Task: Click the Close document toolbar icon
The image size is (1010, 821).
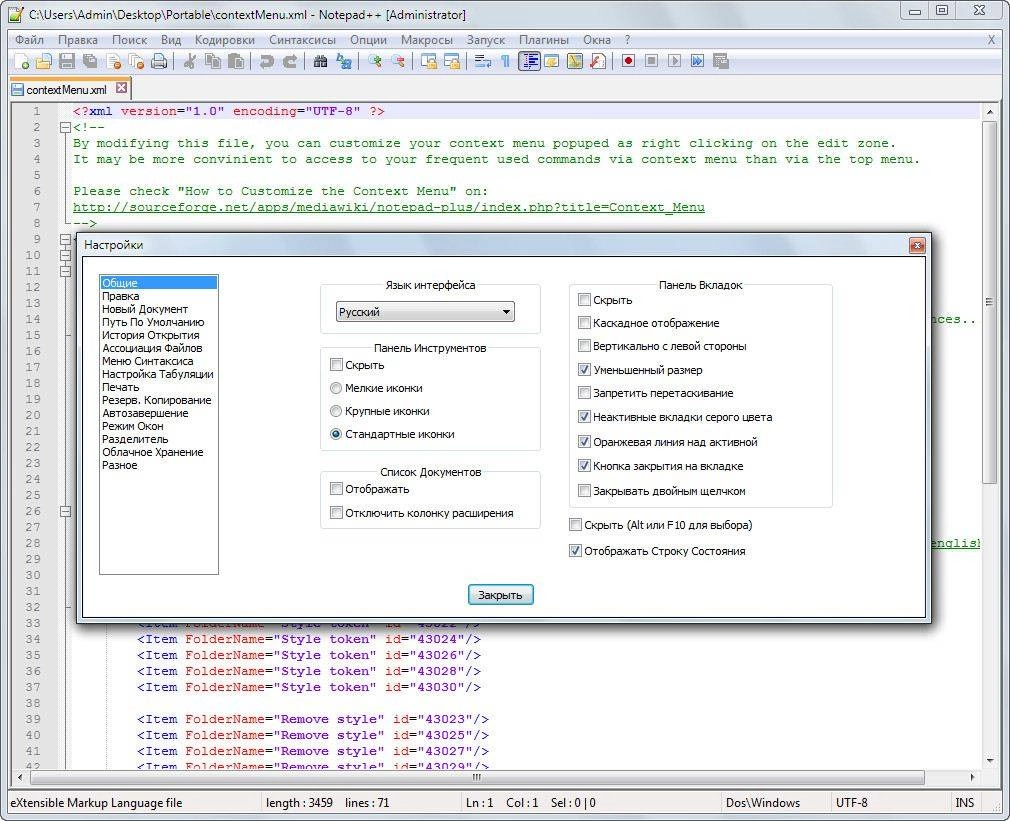Action: 113,62
